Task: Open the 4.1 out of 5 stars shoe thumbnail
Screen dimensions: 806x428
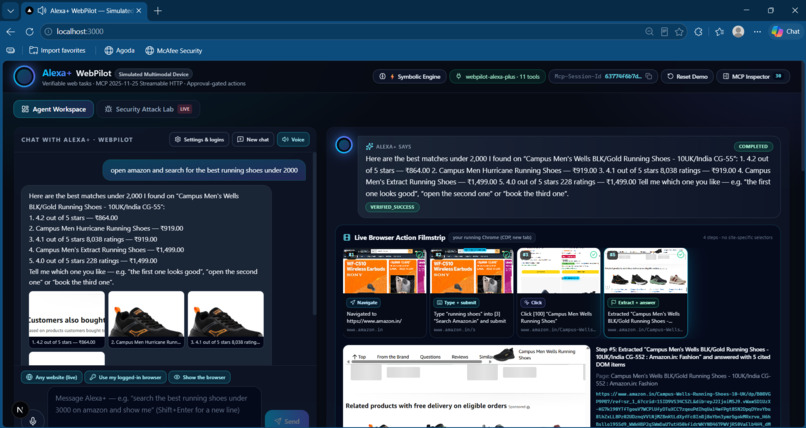Action: click(x=226, y=320)
